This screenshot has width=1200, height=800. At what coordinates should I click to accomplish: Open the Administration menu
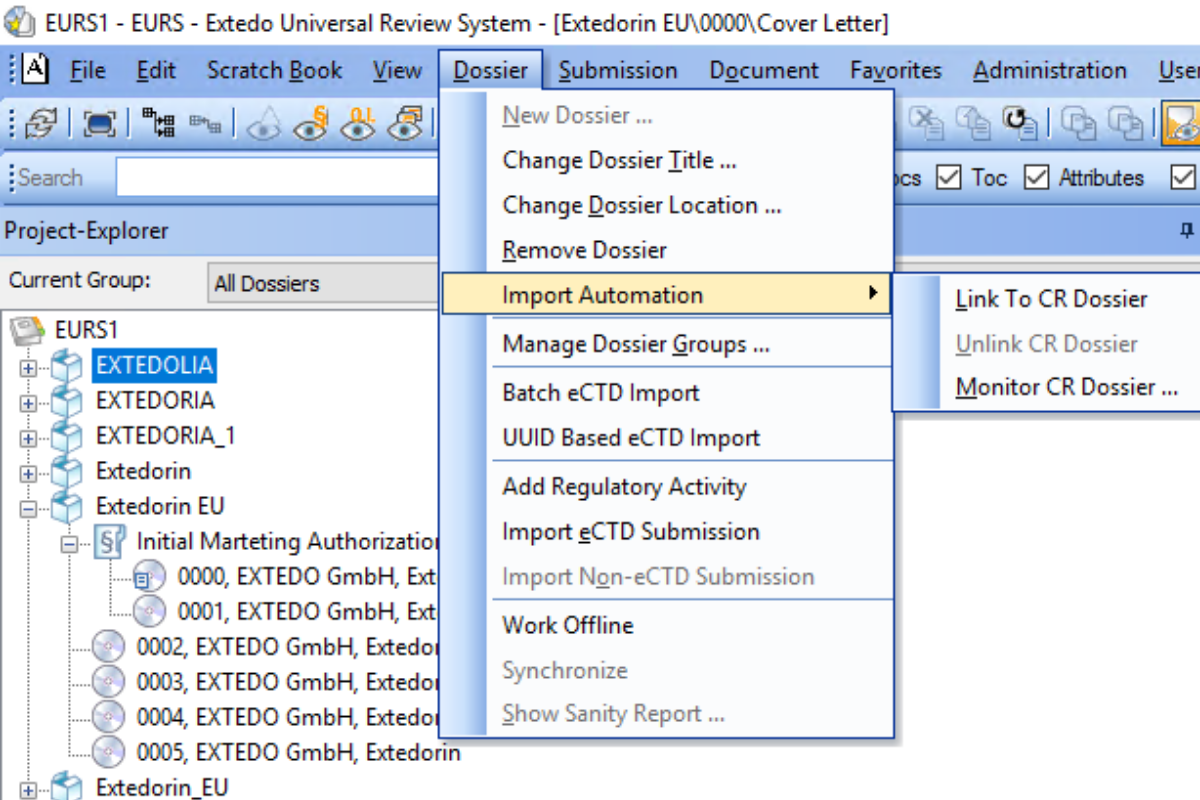click(1050, 70)
